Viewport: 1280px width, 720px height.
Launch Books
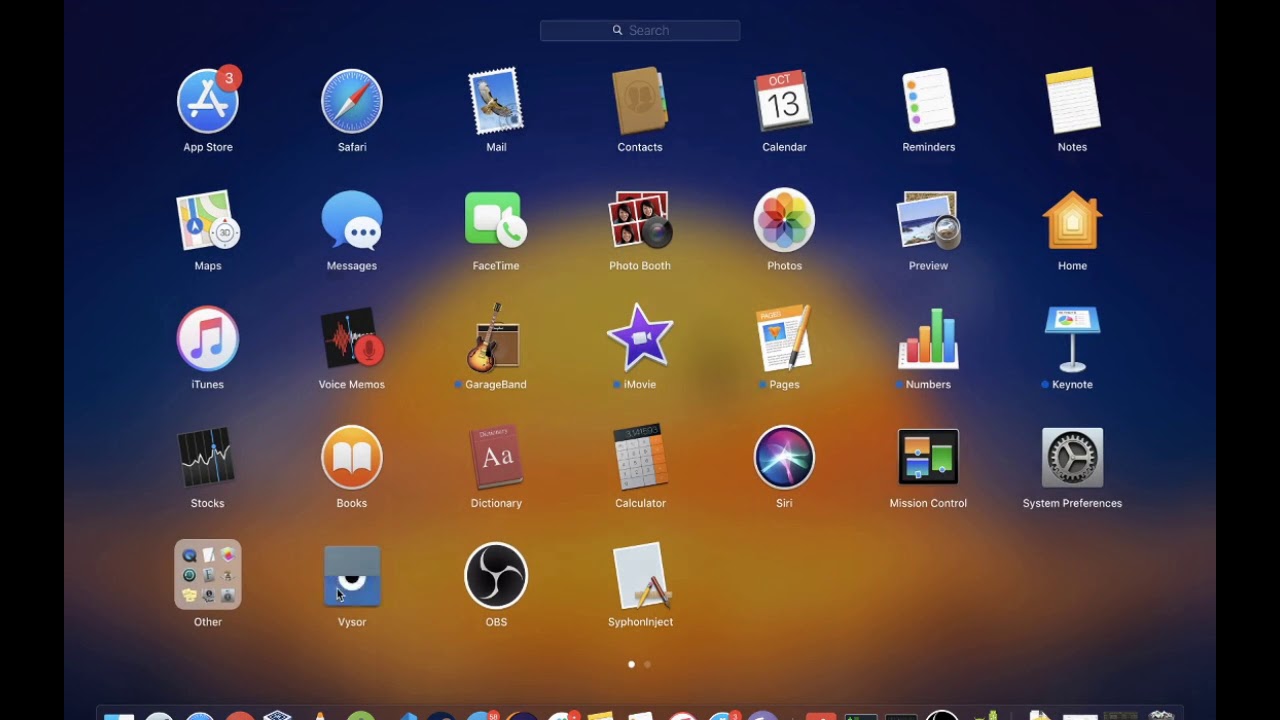click(352, 457)
